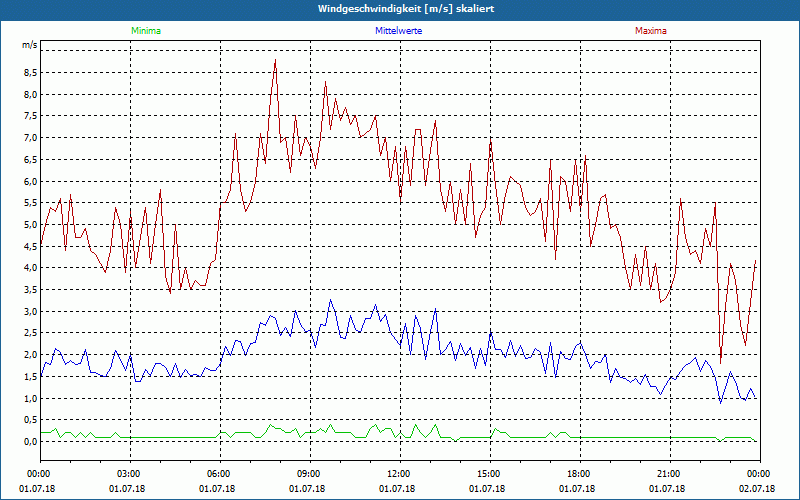The height and width of the screenshot is (500, 800).
Task: Click the 2,5 y-axis value
Action: pos(31,333)
